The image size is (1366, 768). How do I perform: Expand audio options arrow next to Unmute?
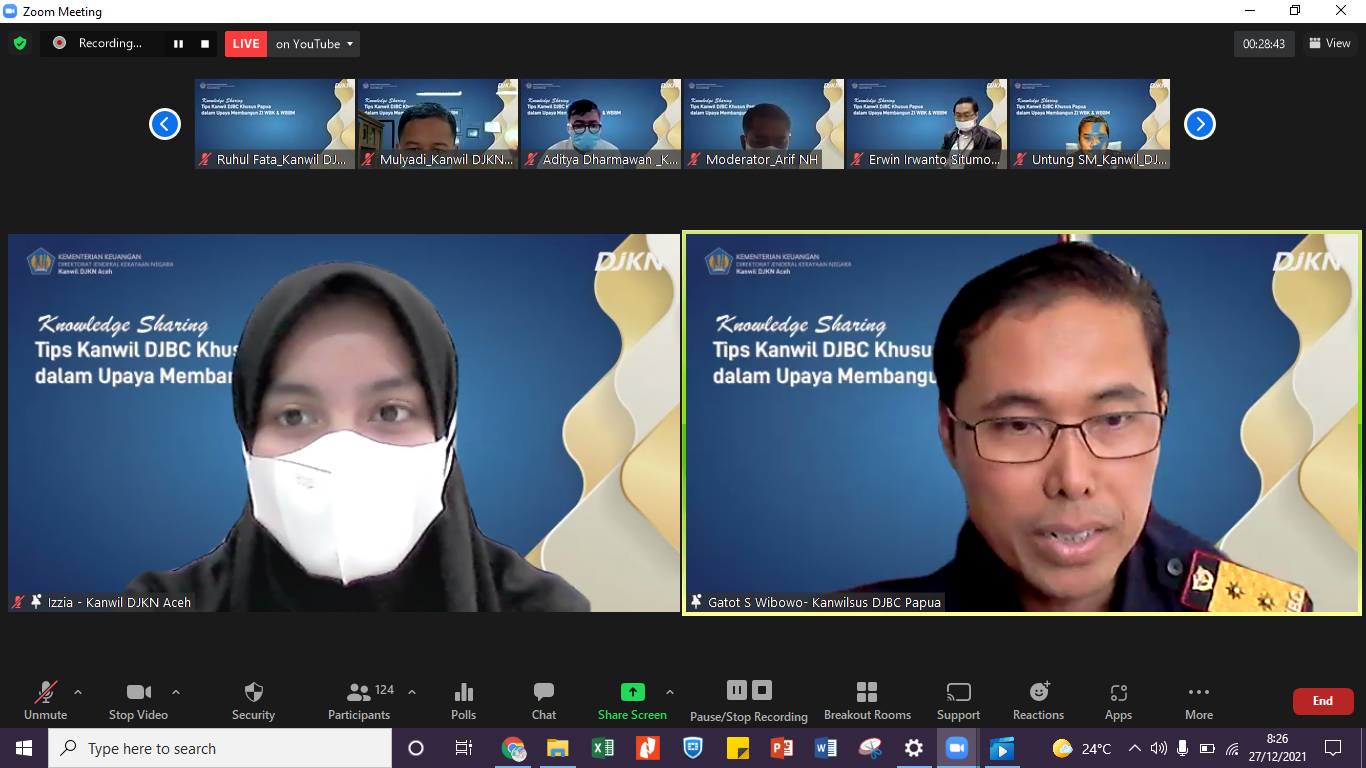(78, 692)
